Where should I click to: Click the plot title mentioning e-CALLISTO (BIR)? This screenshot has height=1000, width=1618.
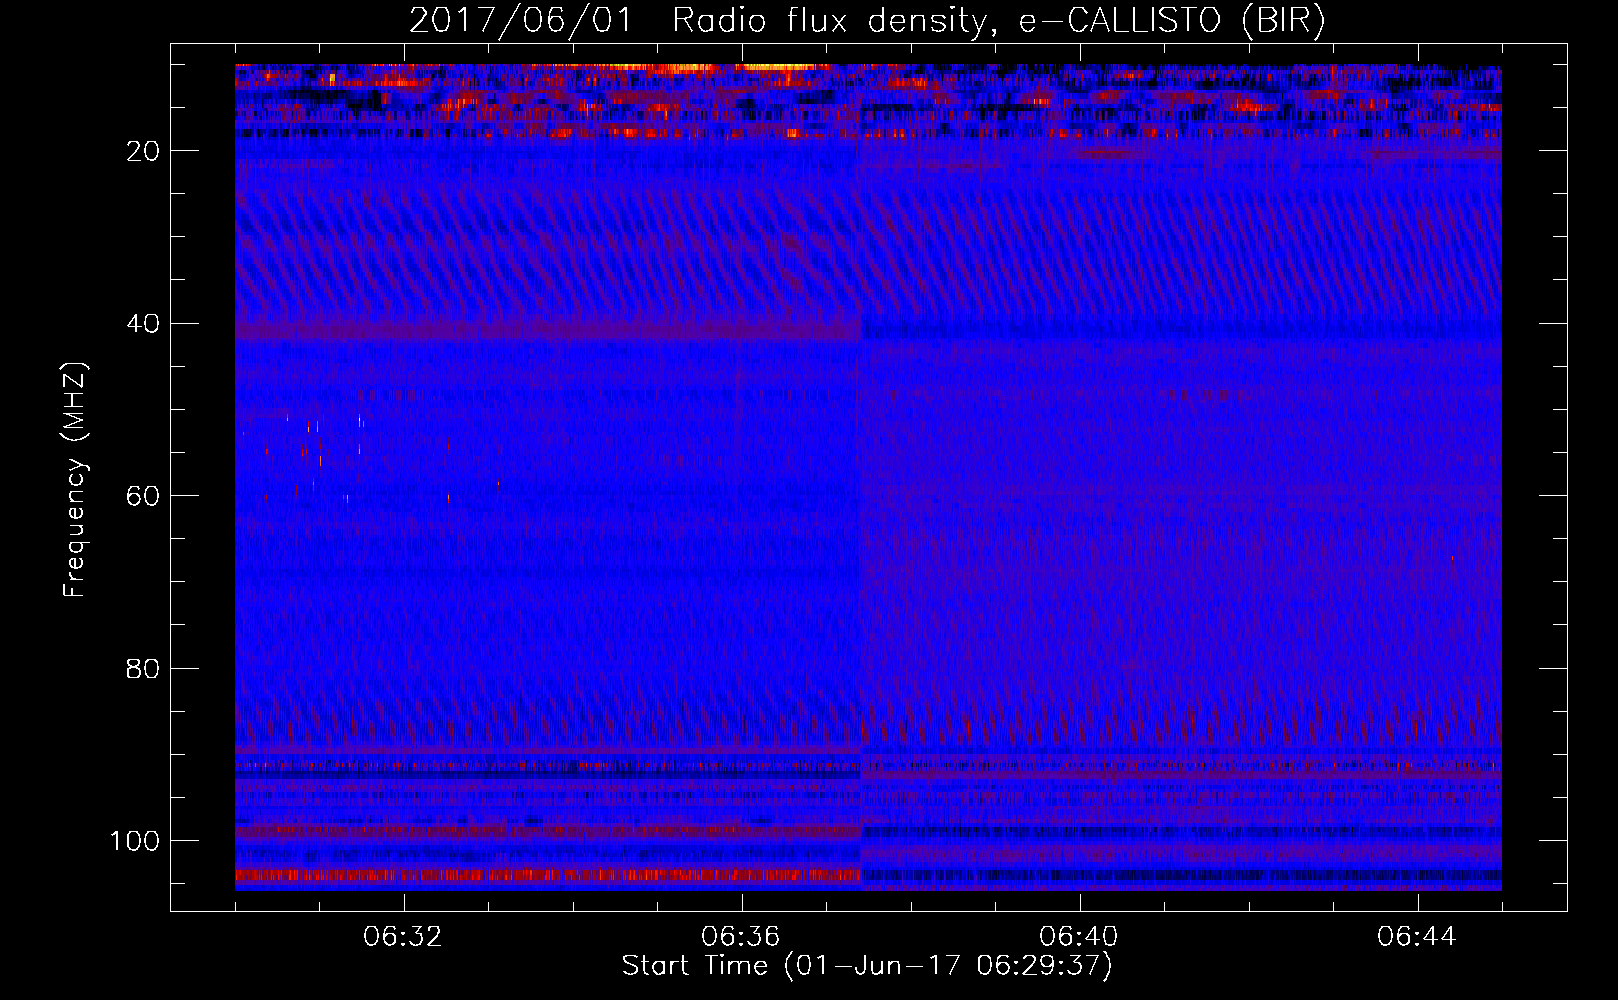pyautogui.click(x=867, y=21)
